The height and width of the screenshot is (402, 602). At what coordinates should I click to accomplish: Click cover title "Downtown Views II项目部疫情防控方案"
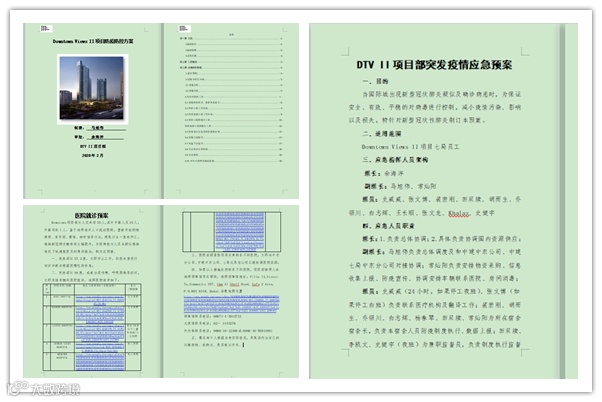(93, 41)
